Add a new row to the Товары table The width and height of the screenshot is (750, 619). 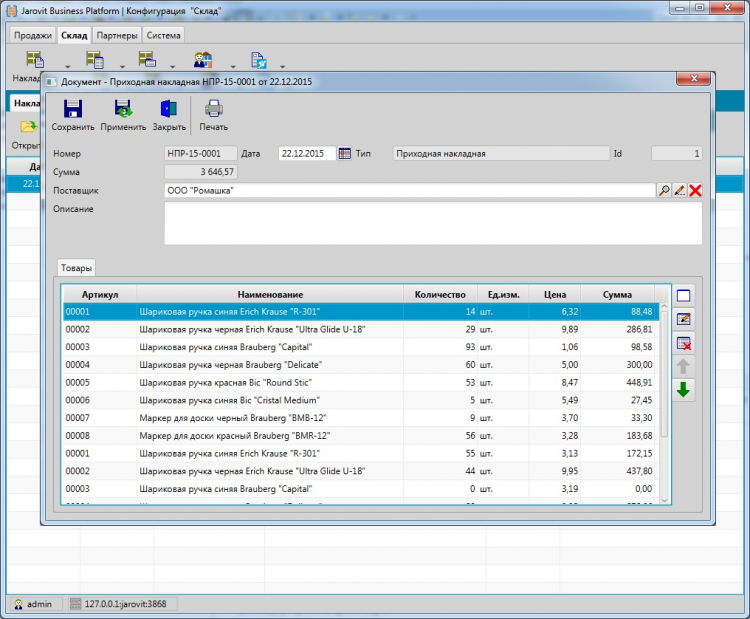[684, 296]
